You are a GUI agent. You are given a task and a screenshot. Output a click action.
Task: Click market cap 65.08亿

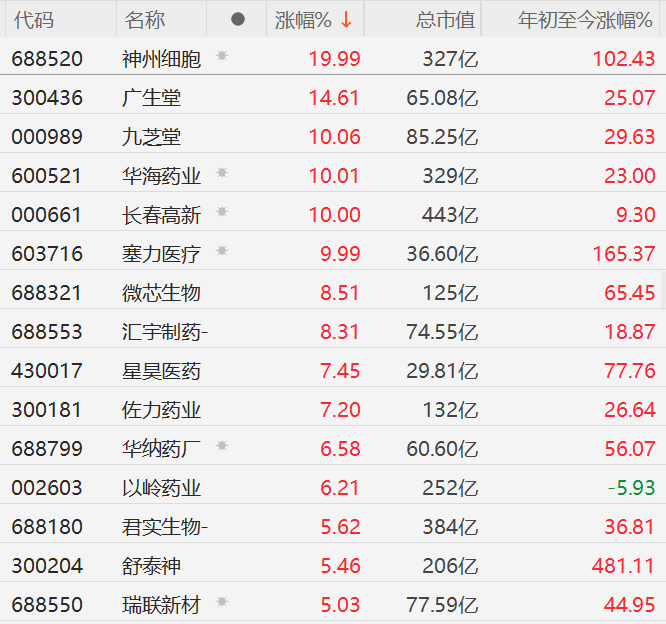pos(442,98)
